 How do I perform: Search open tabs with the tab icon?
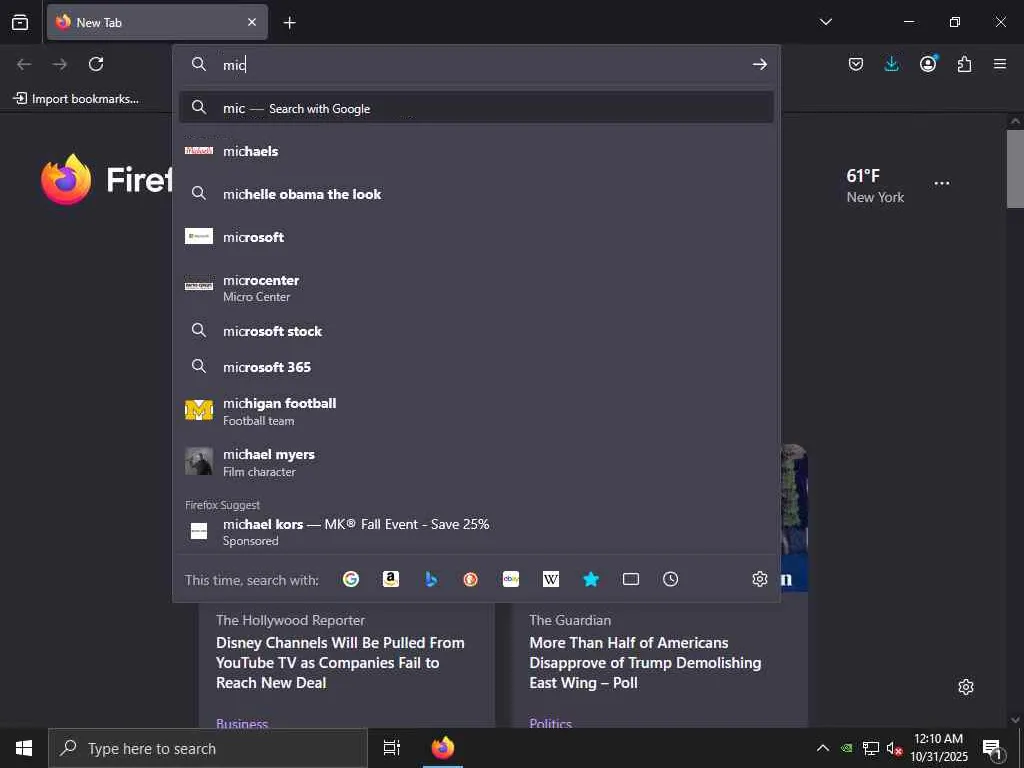coord(631,579)
